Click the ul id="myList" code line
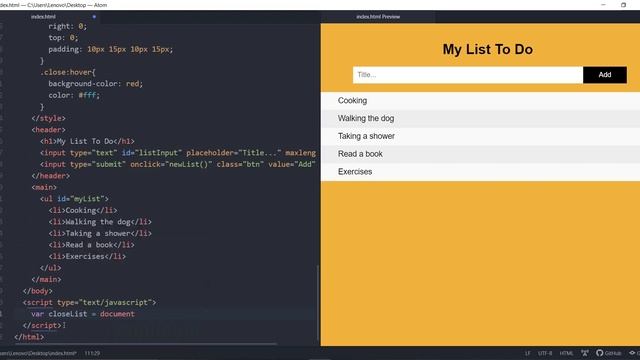This screenshot has width=640, height=360. click(x=74, y=199)
